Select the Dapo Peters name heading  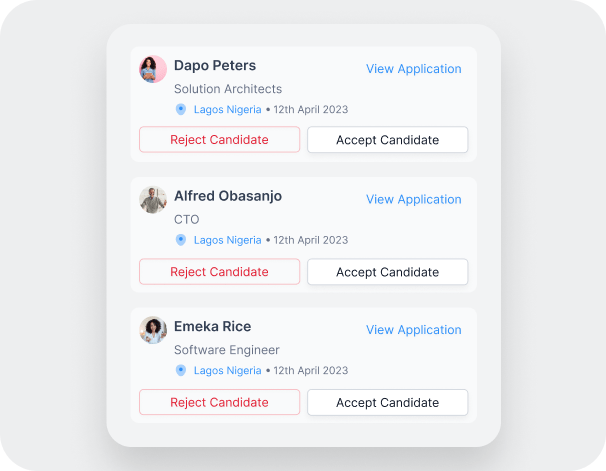click(215, 66)
